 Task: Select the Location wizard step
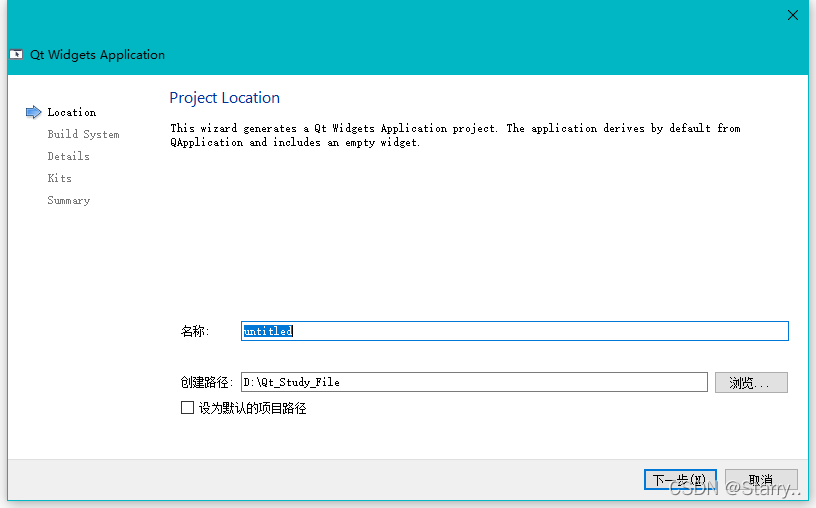pyautogui.click(x=72, y=112)
